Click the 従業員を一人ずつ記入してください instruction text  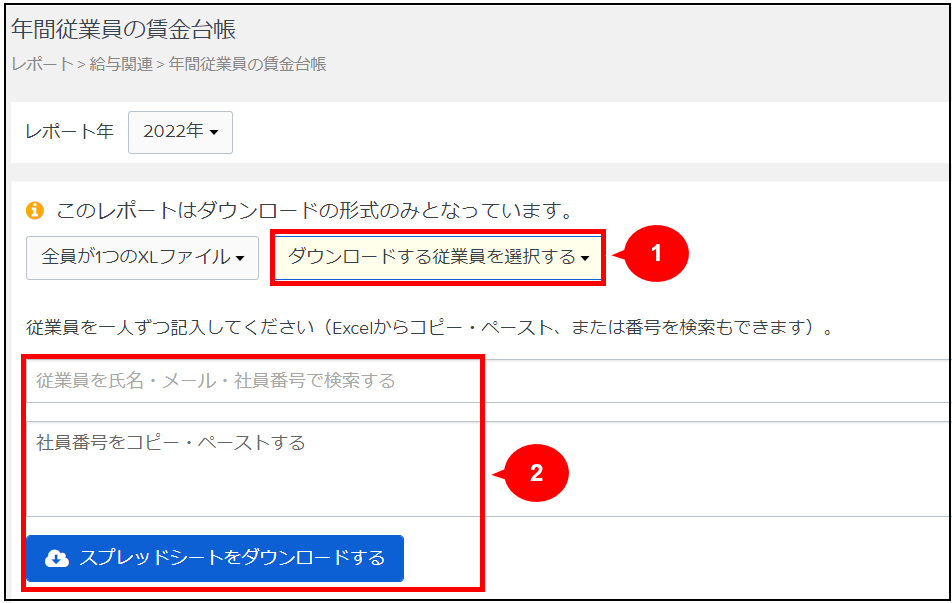tap(430, 327)
